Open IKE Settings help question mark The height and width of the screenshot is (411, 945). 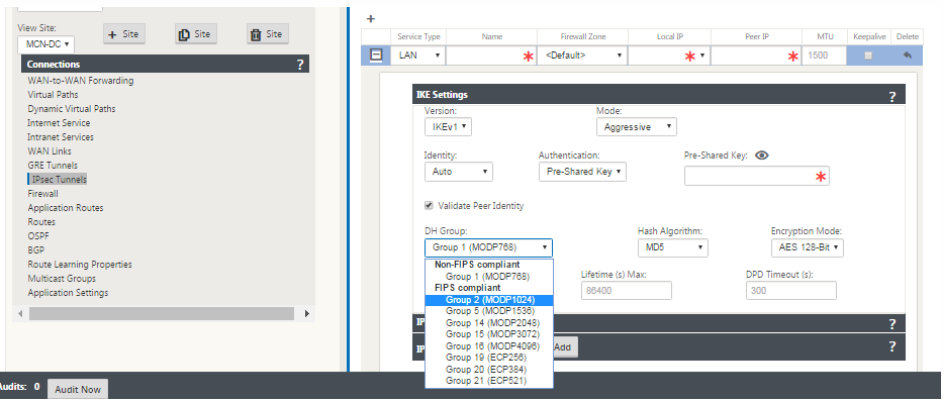891,96
